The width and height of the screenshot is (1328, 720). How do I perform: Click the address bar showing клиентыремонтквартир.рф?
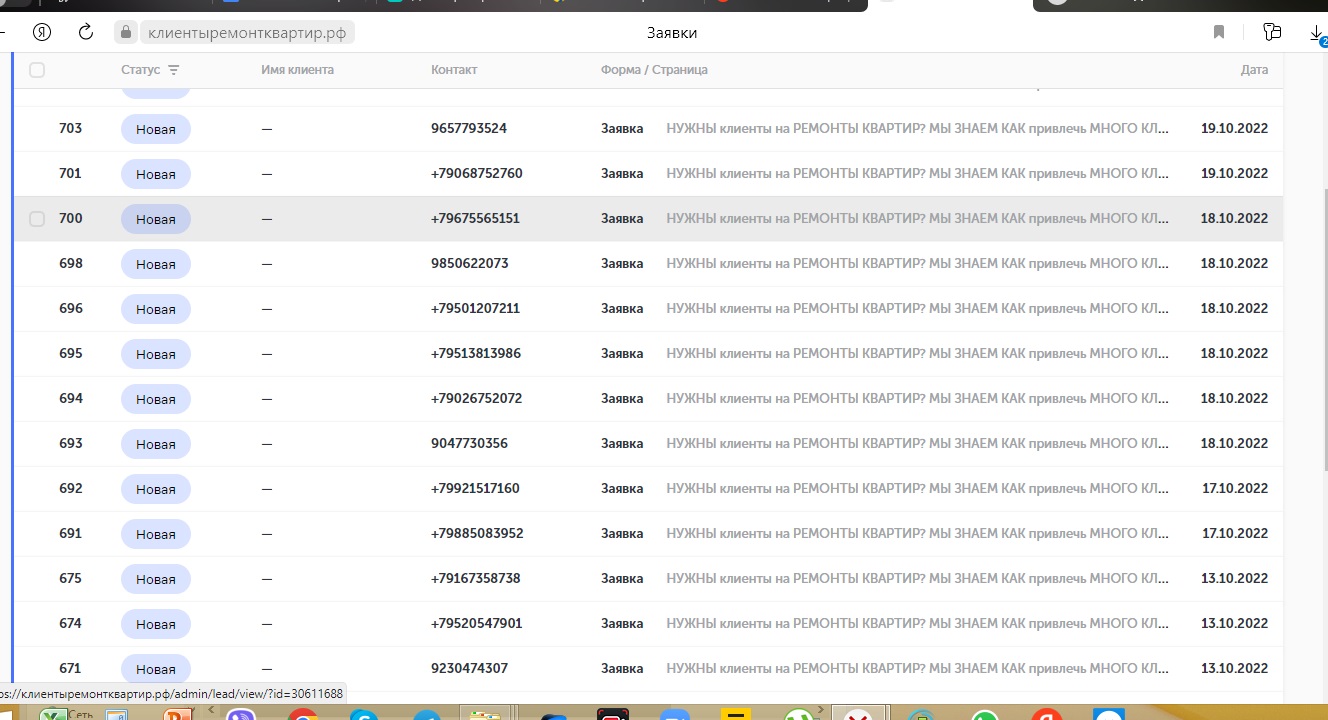(247, 33)
